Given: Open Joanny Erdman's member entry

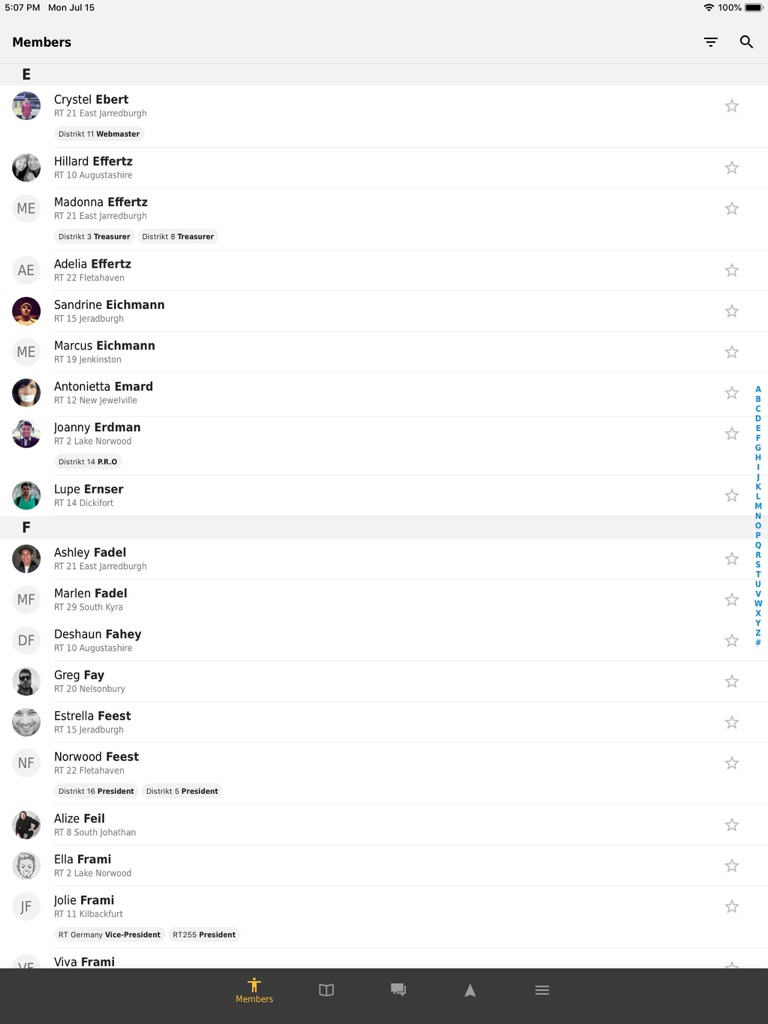Looking at the screenshot, I should [384, 445].
